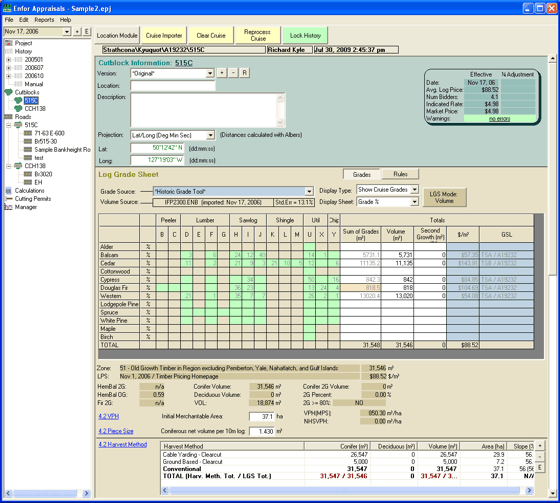
Task: Open the Display Type dropdown
Action: [414, 189]
